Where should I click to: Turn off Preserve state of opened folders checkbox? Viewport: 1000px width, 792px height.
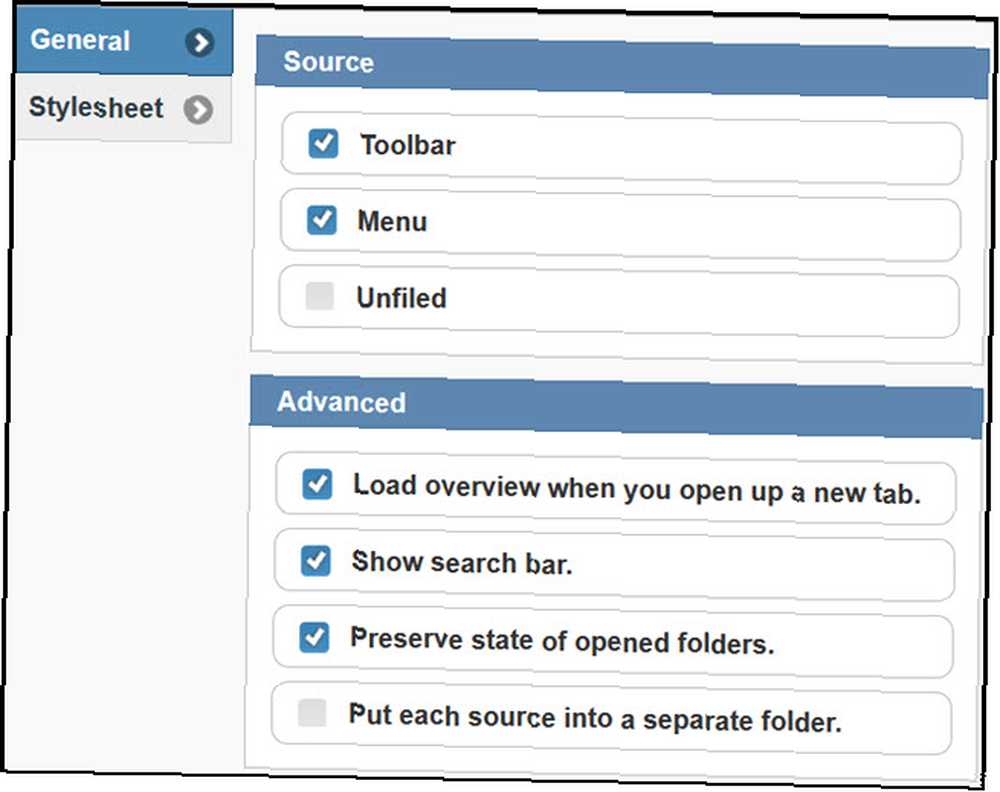pyautogui.click(x=314, y=637)
